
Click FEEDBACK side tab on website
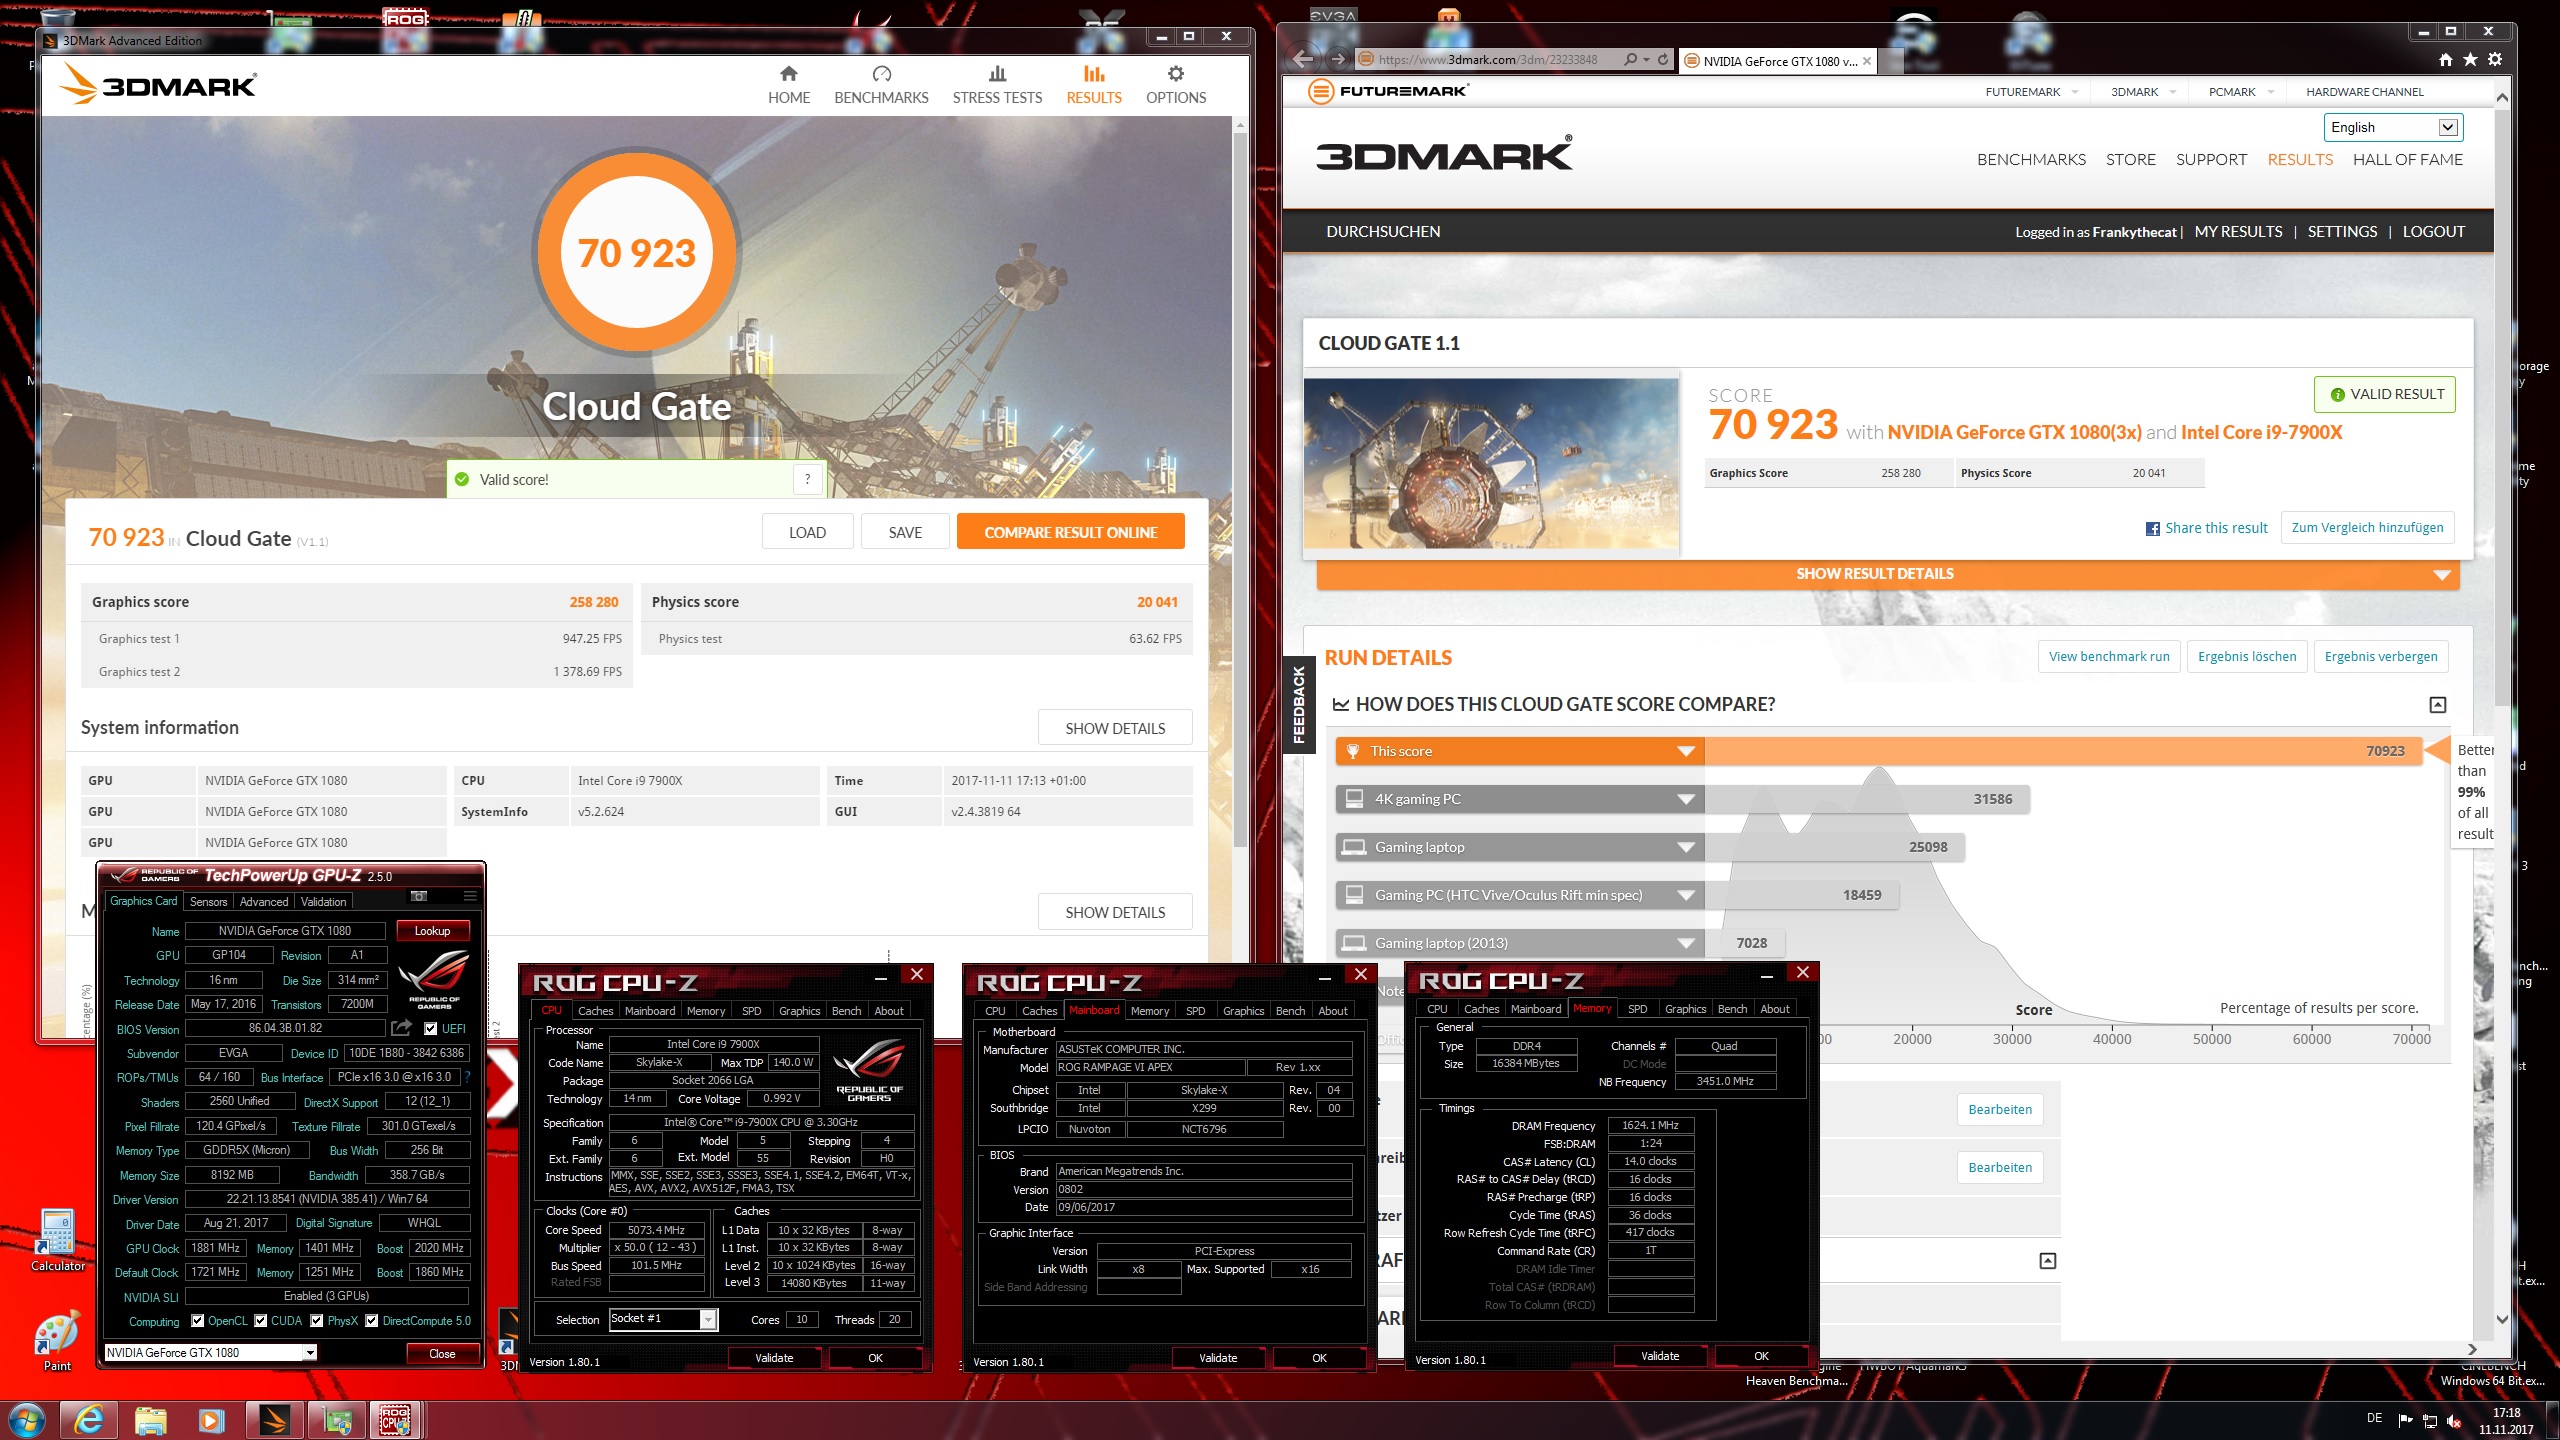(1299, 705)
